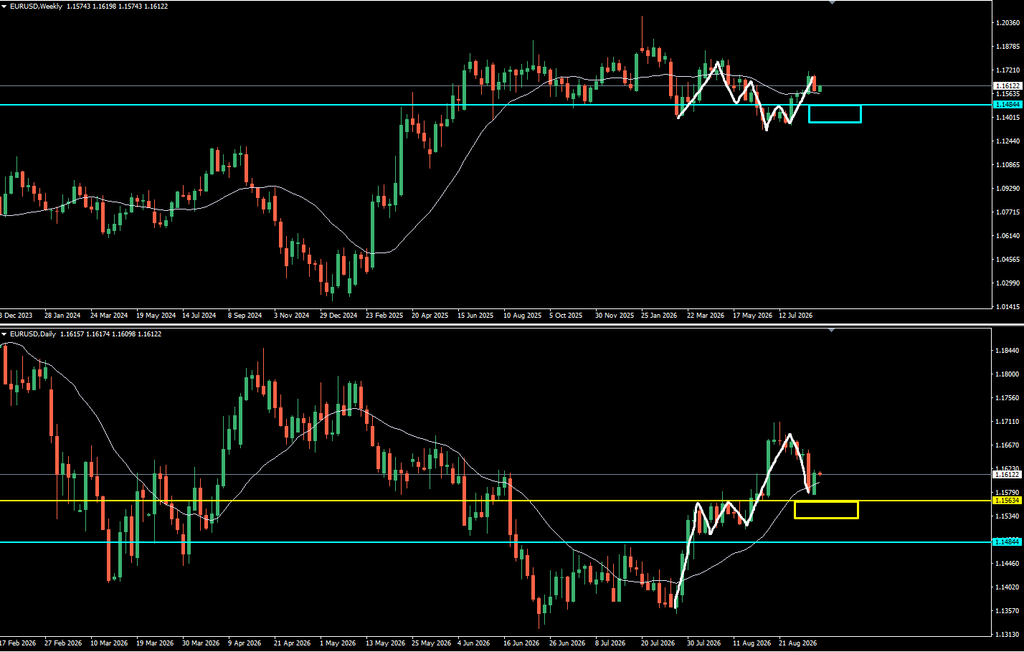Click the chart shift triangle on Daily chart
This screenshot has width=1024, height=652.
click(831, 331)
